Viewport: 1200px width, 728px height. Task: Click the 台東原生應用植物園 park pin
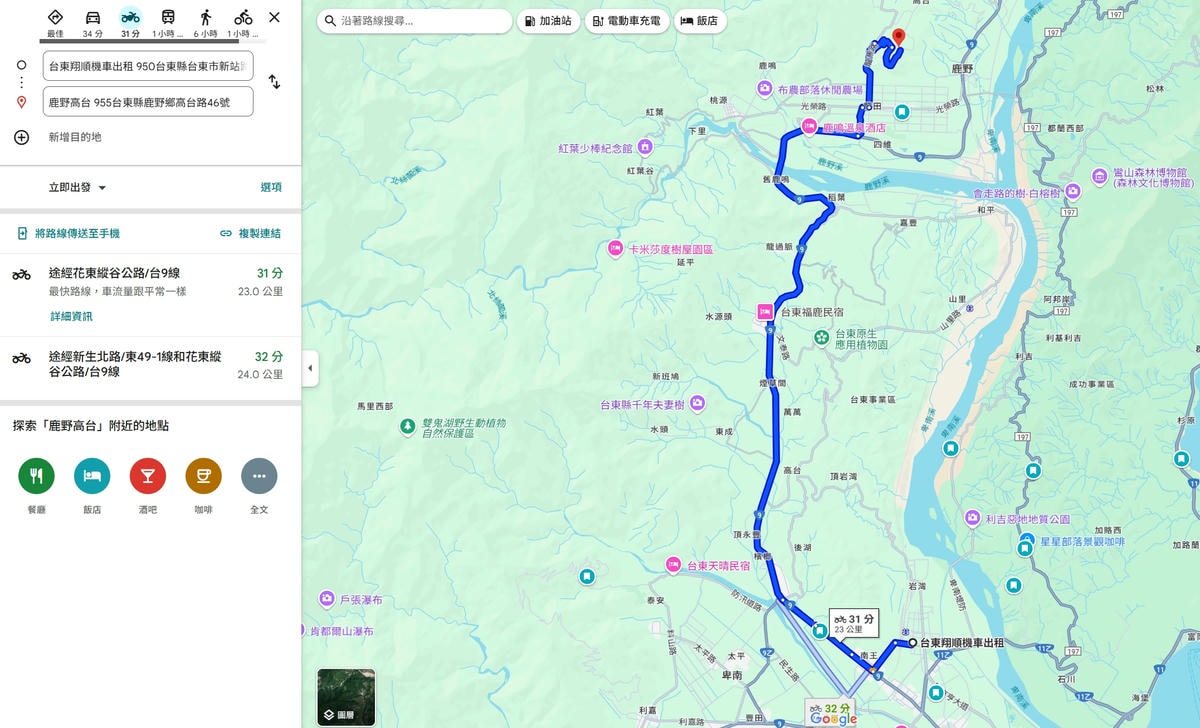pos(821,338)
